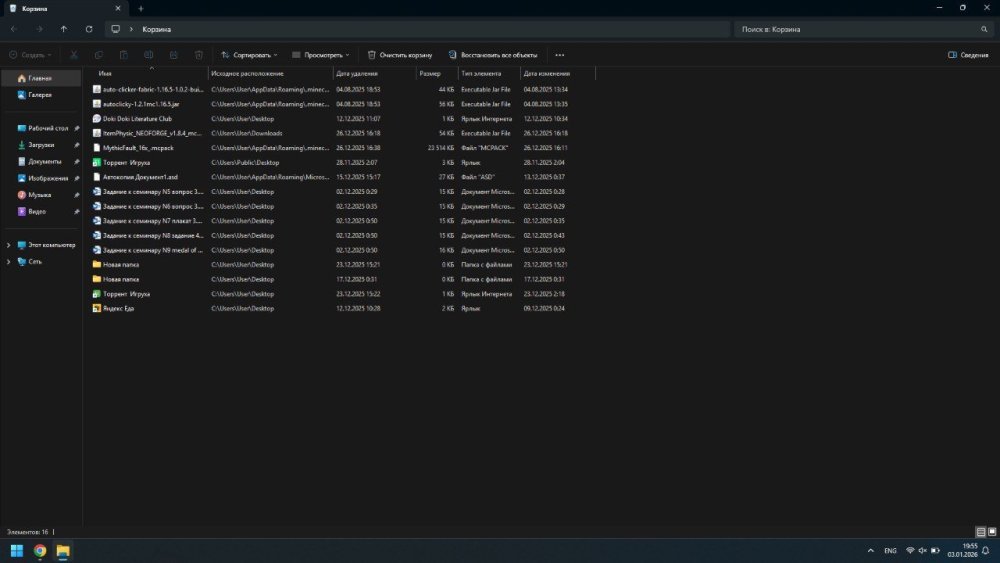Unpin Музыка via its pin icon
Image resolution: width=1000 pixels, height=563 pixels.
click(77, 194)
